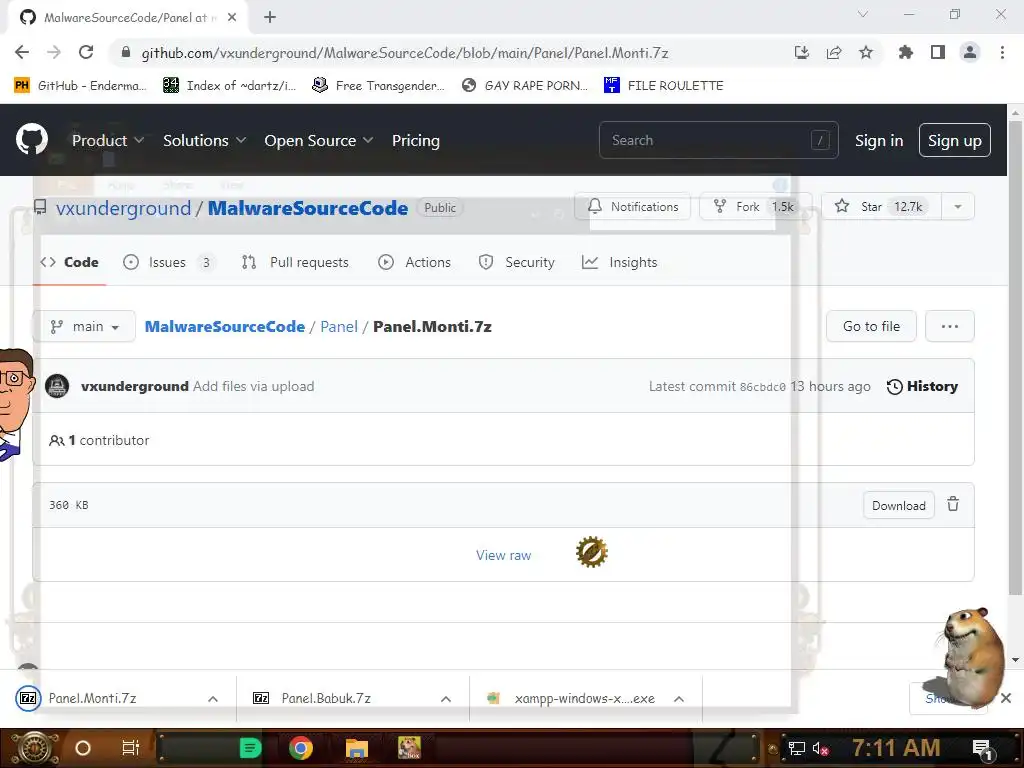This screenshot has width=1024, height=768.
Task: Click the install app icon in the address bar
Action: 802,53
